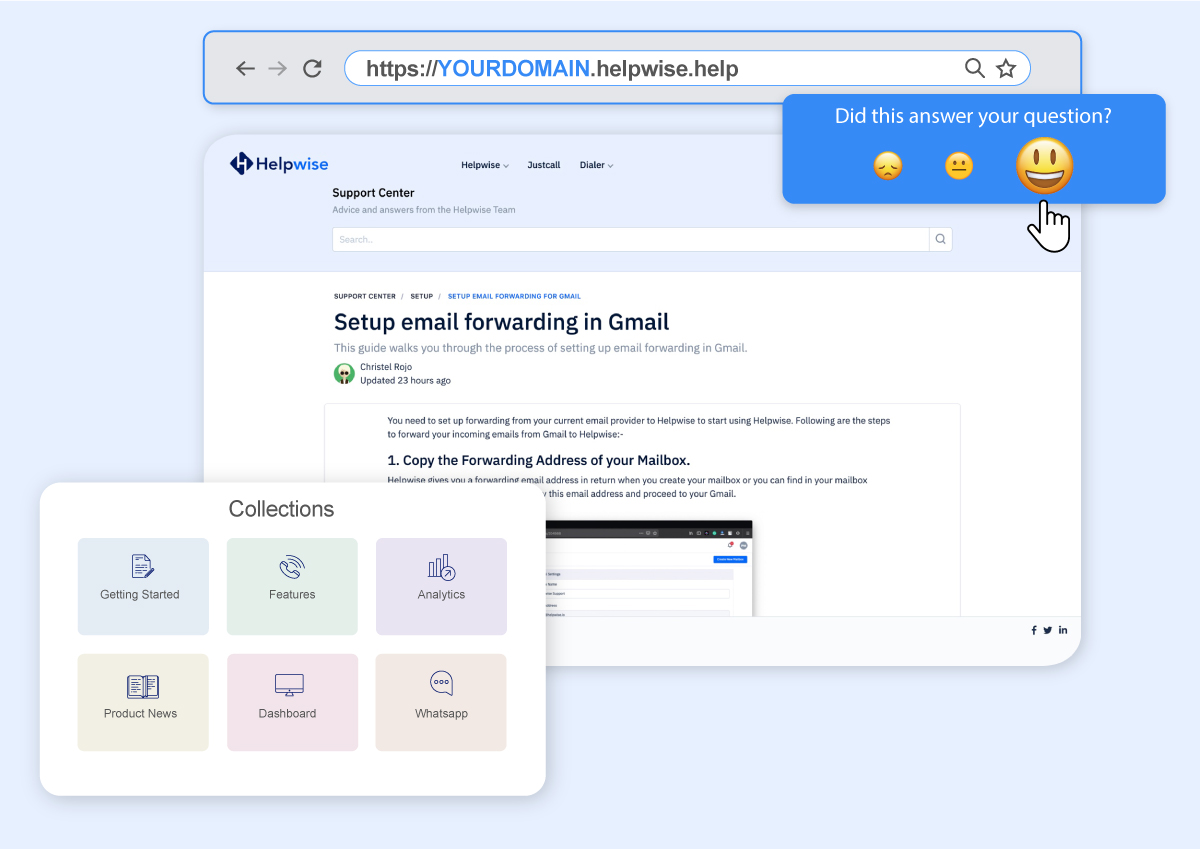
Task: Bookmark the page with star icon
Action: [1006, 68]
